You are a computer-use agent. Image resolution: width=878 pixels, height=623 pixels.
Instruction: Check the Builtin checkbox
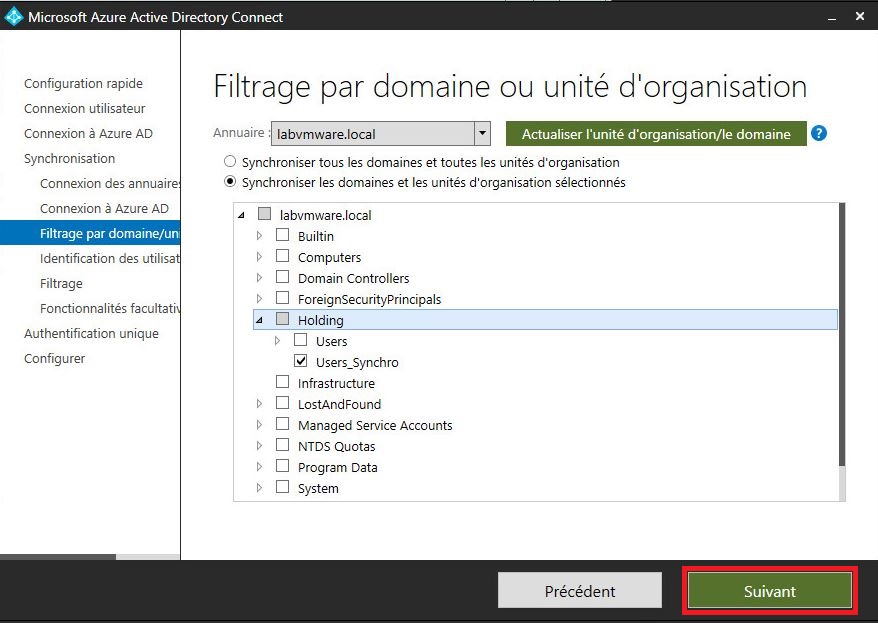282,235
